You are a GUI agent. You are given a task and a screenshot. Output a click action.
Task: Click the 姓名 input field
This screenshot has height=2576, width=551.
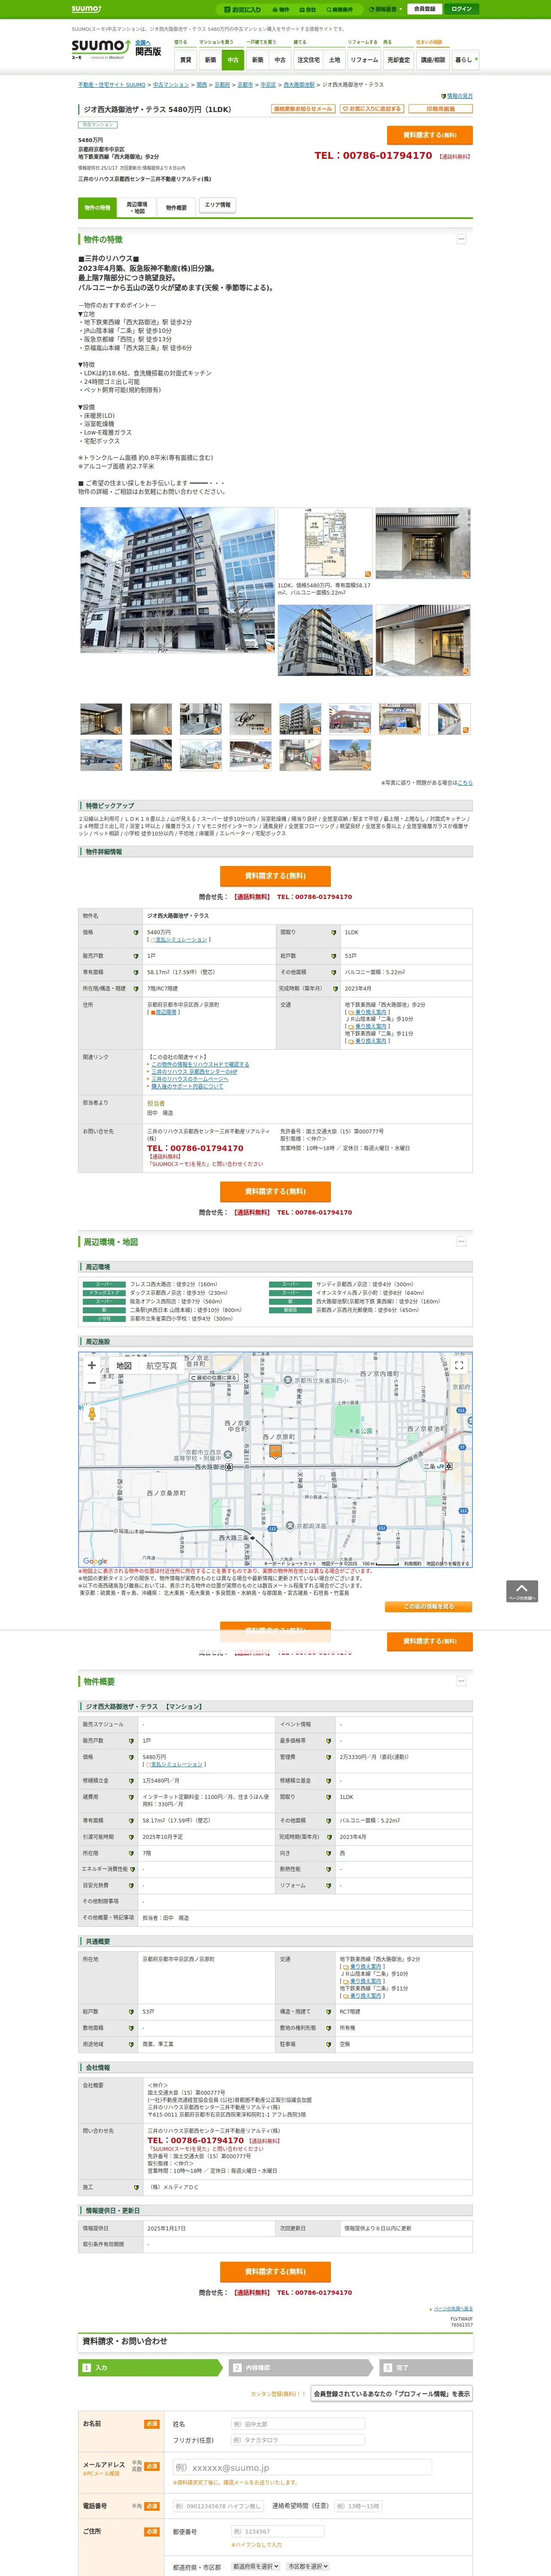(x=297, y=2424)
